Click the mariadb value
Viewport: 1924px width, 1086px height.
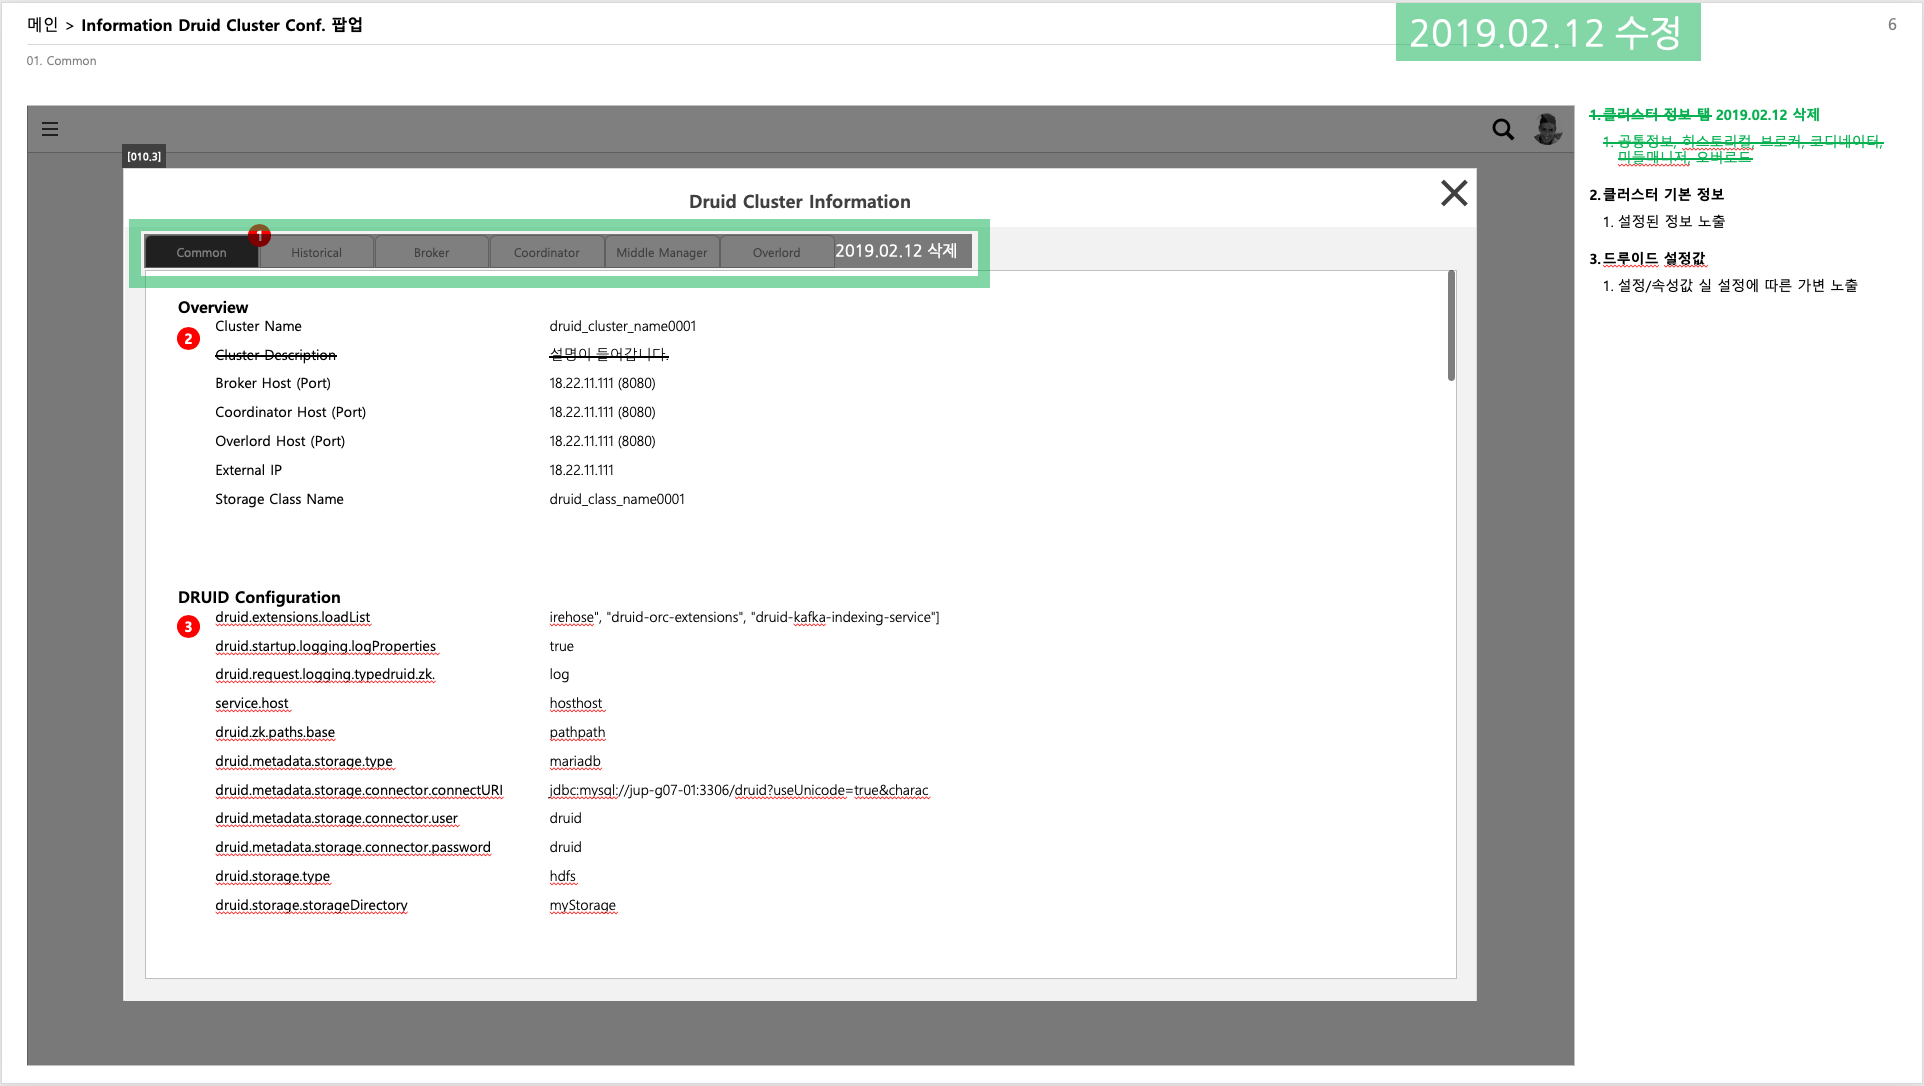[x=575, y=761]
